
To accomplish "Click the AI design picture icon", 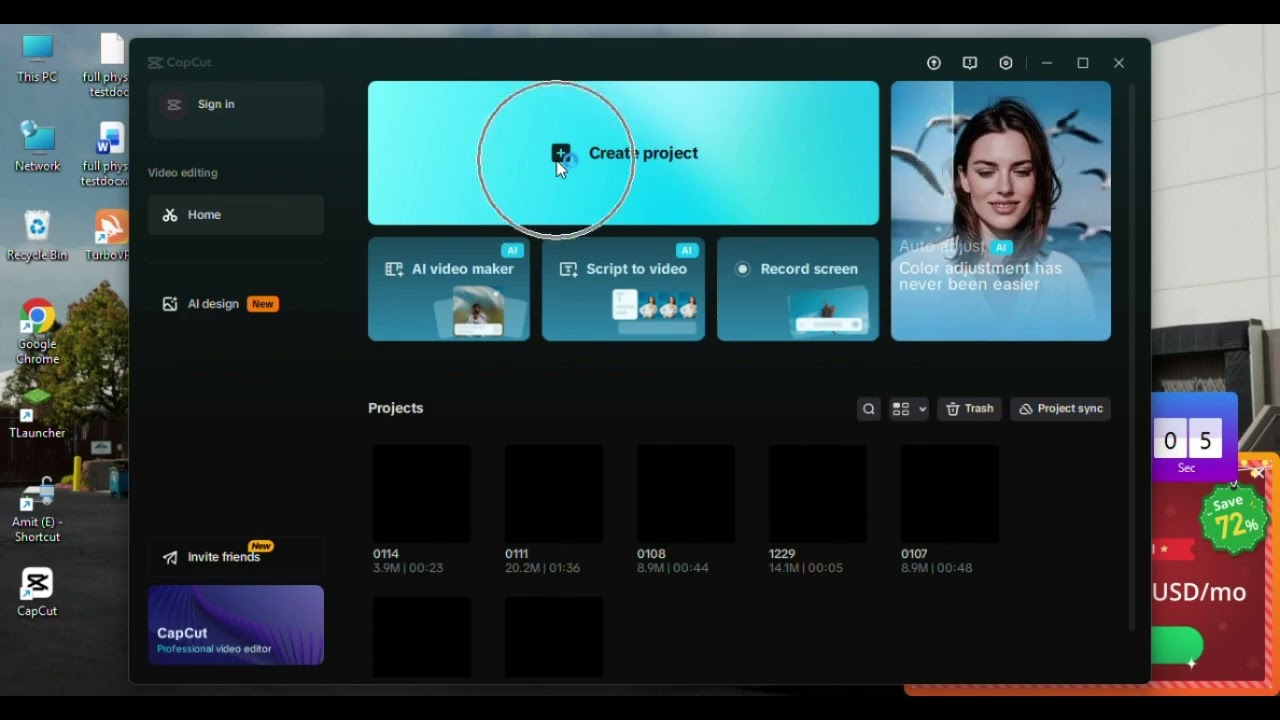I will point(170,304).
